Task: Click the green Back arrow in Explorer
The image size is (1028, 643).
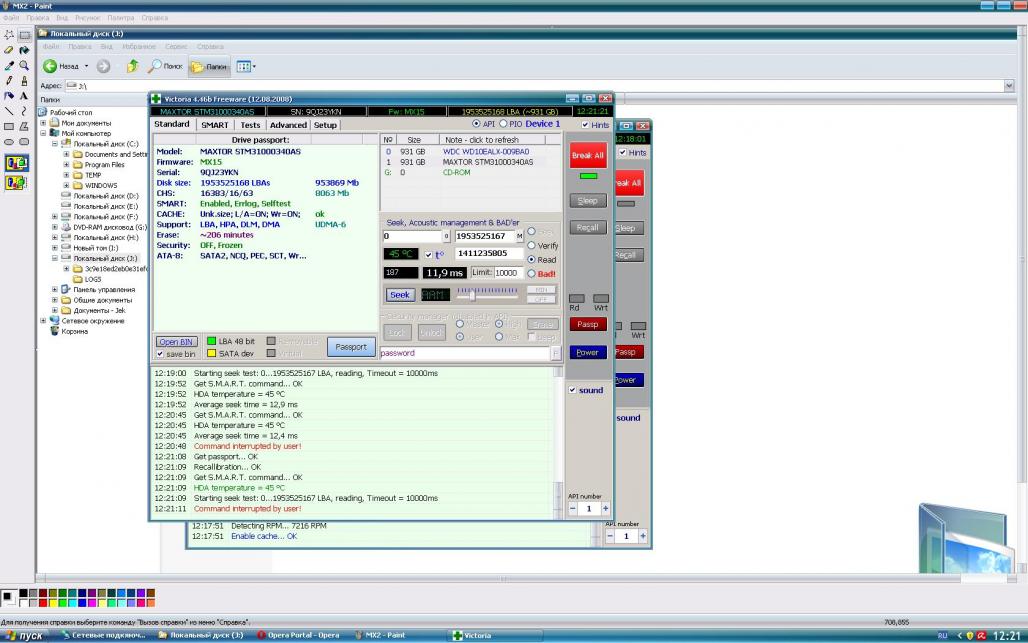Action: [x=50, y=66]
